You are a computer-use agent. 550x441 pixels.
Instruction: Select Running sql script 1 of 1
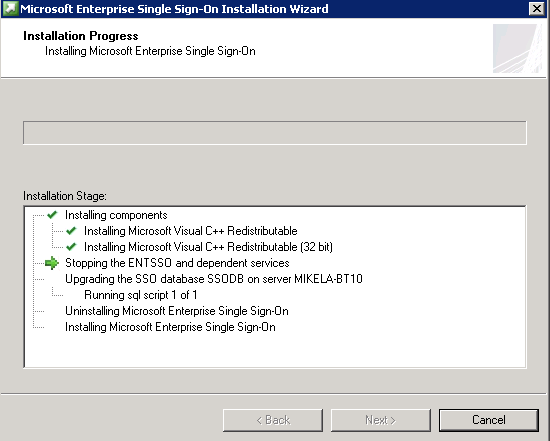click(x=141, y=295)
